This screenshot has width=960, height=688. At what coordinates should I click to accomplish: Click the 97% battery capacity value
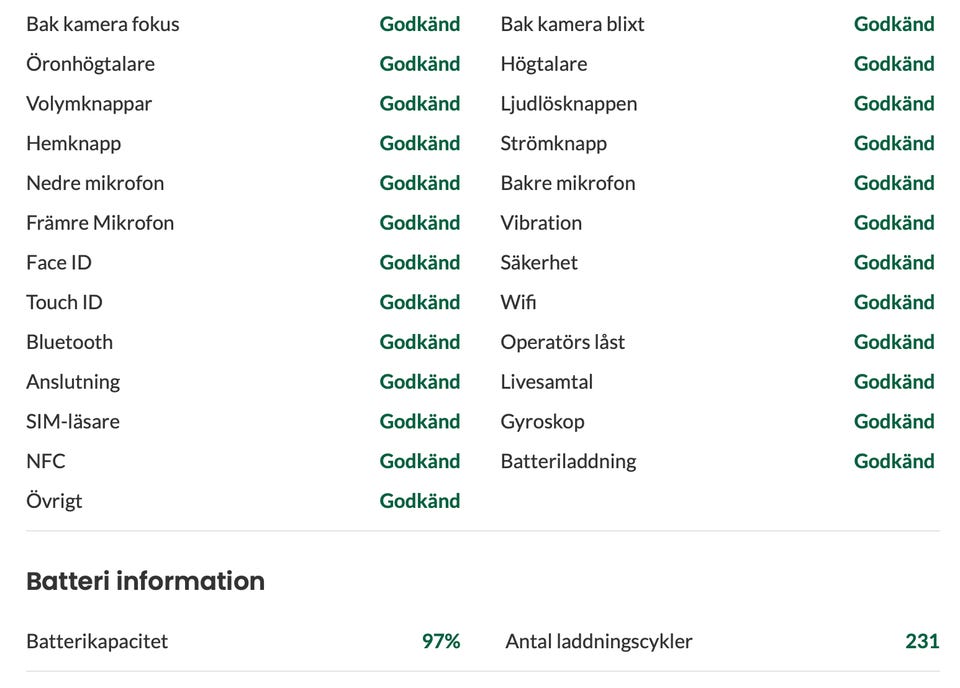click(441, 641)
